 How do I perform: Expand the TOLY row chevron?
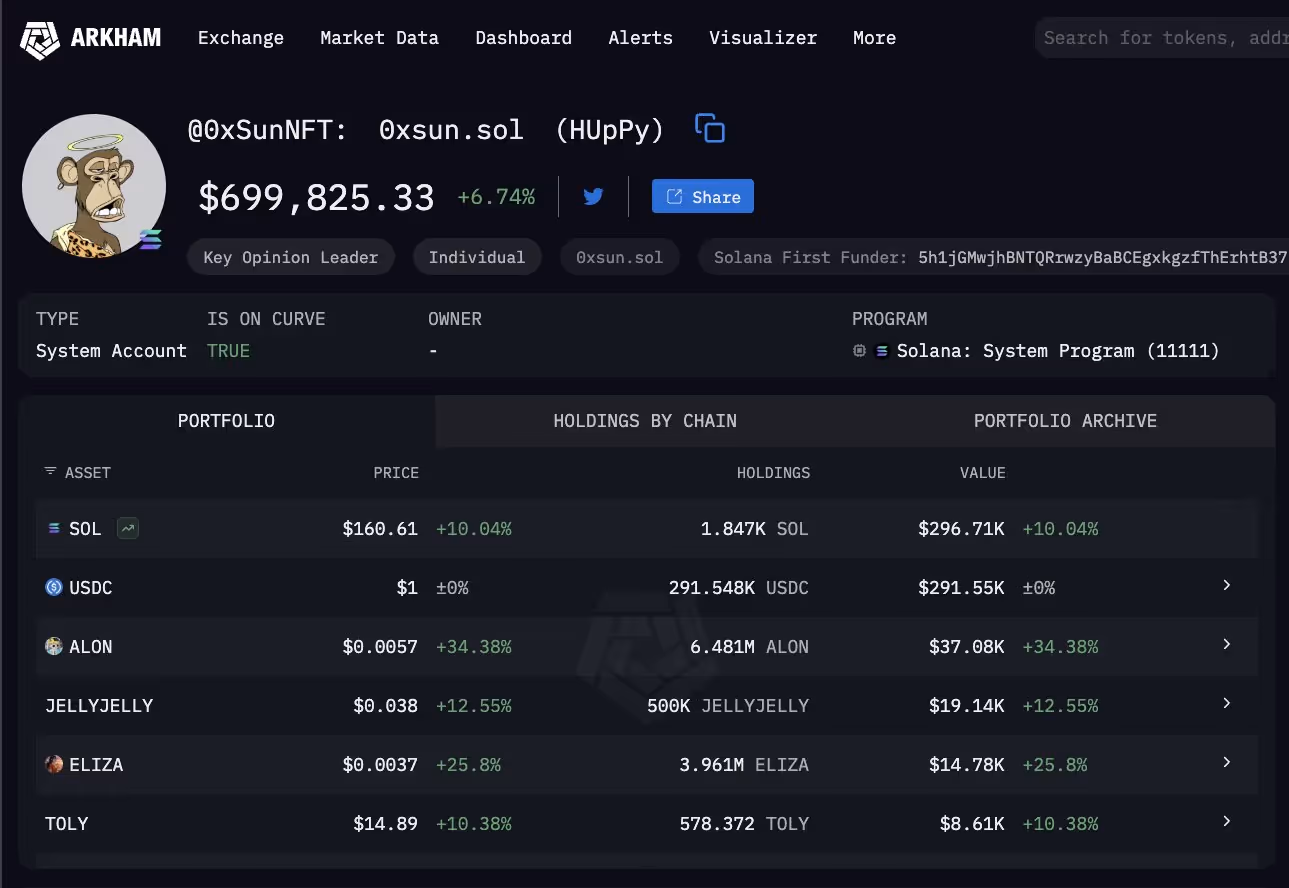(1227, 821)
